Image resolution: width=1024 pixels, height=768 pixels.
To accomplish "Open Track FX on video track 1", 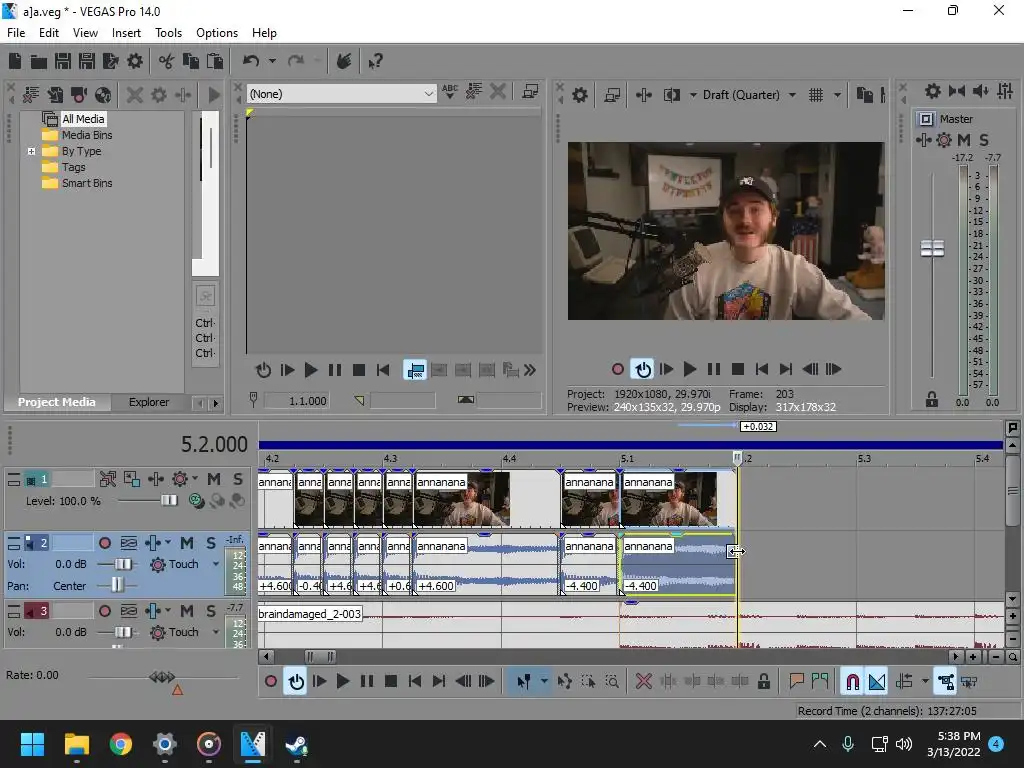I will click(156, 479).
